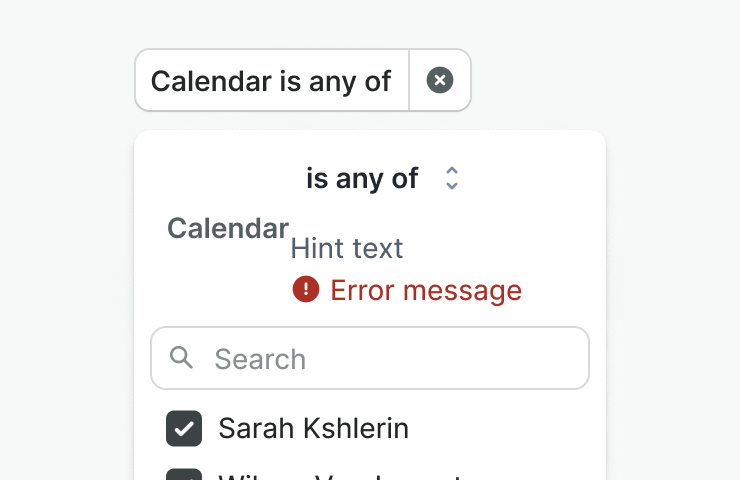740x480 pixels.
Task: Toggle the partially visible second checkbox
Action: (184, 475)
